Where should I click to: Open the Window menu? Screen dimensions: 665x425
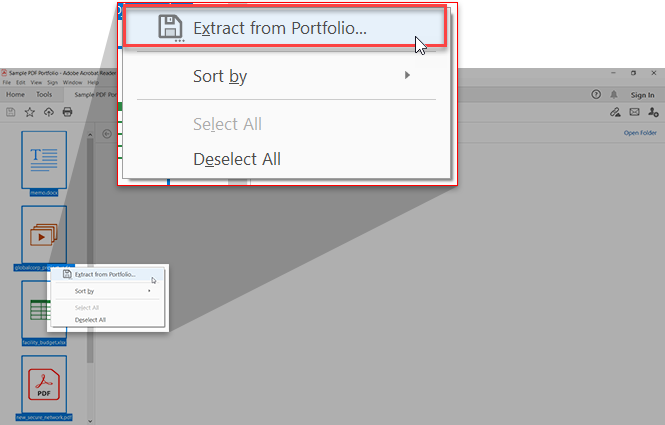pos(73,82)
